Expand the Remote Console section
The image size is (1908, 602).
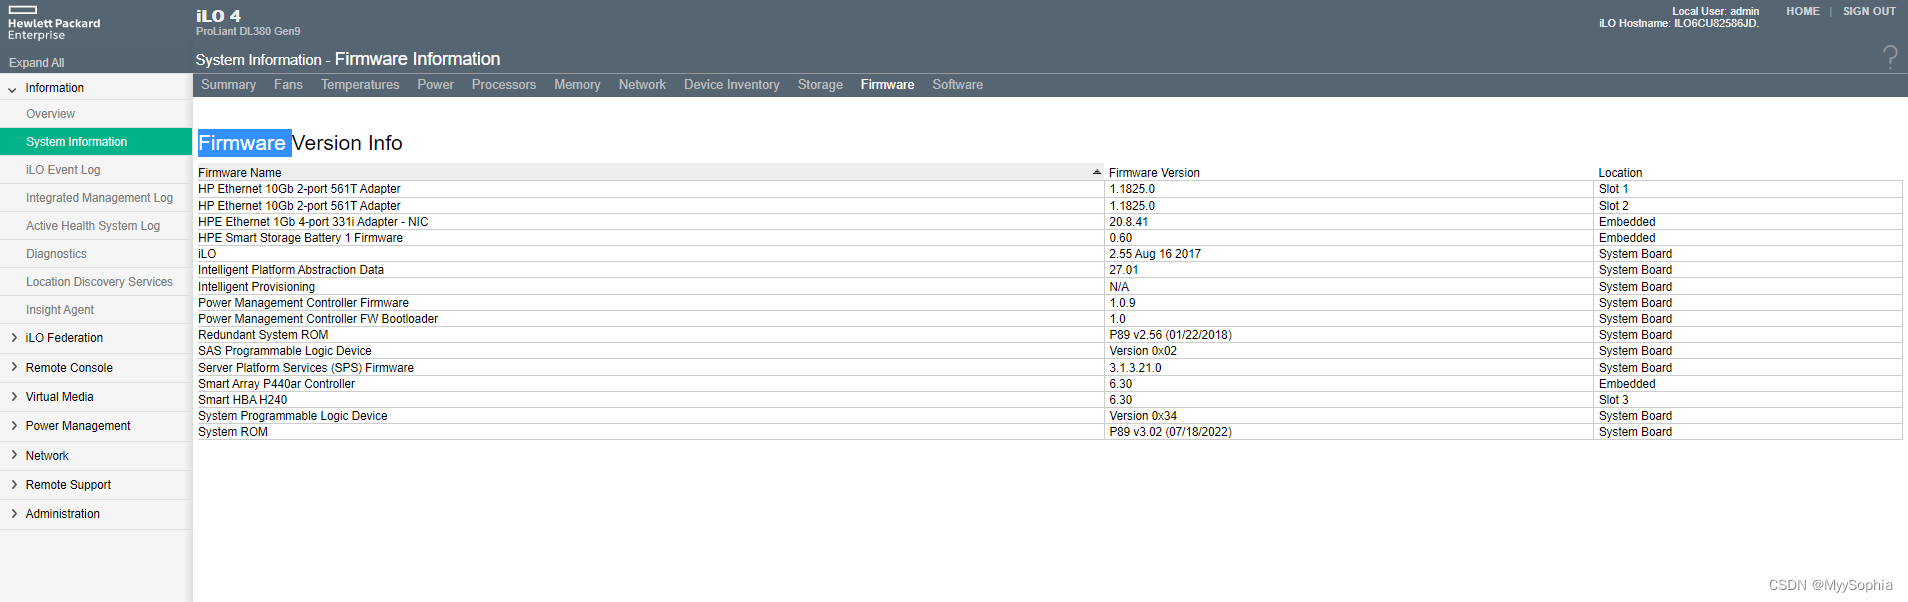[14, 367]
